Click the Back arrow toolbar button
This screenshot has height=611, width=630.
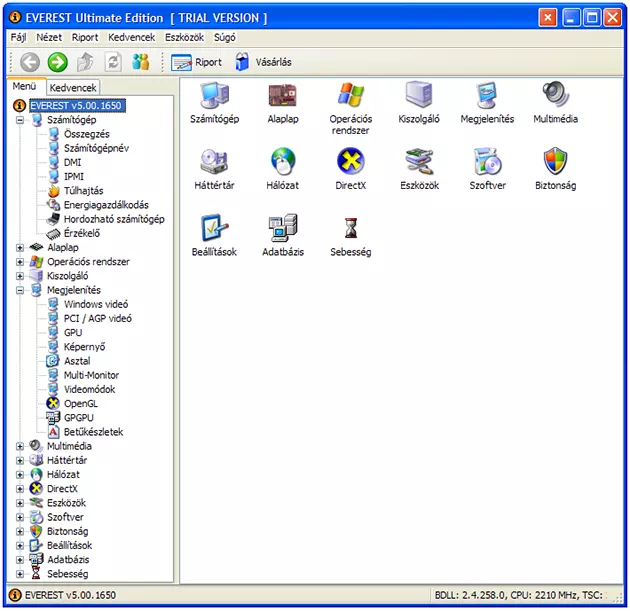(30, 62)
